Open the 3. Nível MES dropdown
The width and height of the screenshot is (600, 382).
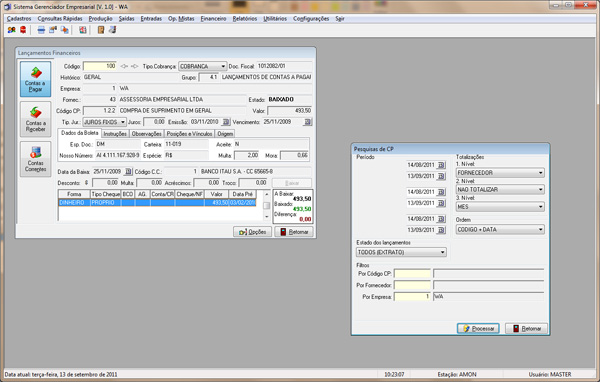pos(500,207)
